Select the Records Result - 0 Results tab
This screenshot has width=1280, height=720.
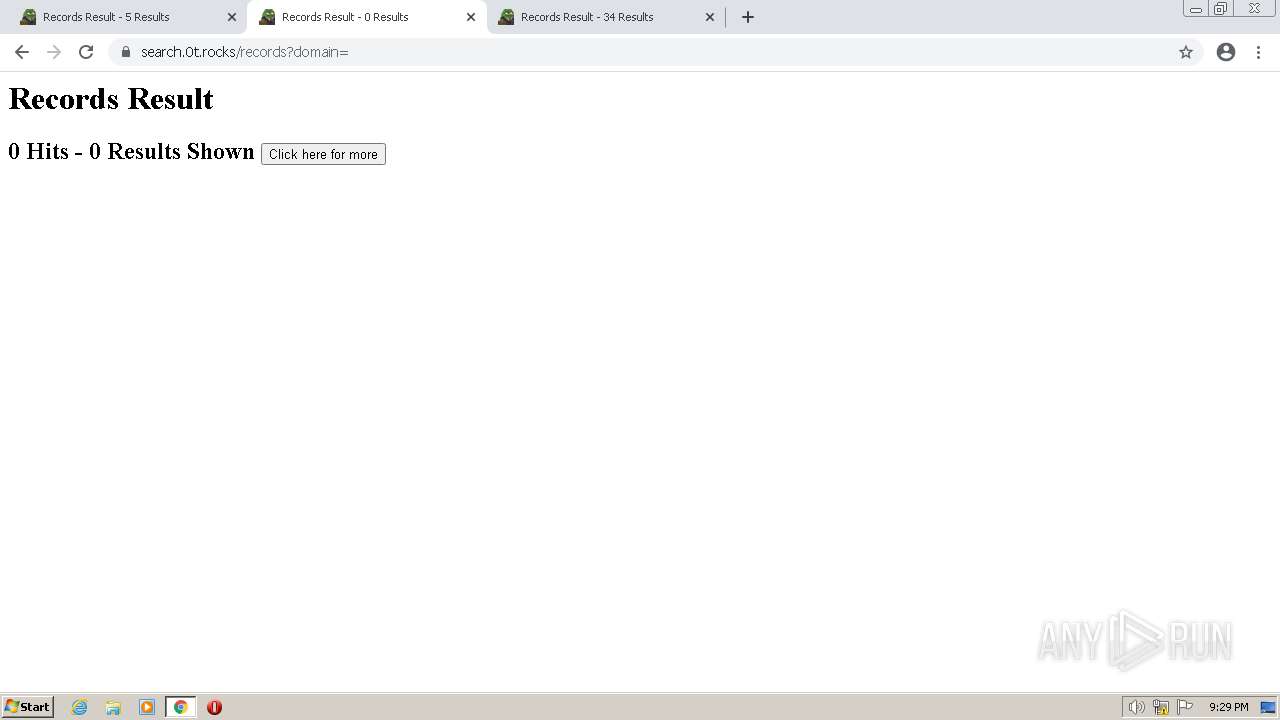click(366, 17)
